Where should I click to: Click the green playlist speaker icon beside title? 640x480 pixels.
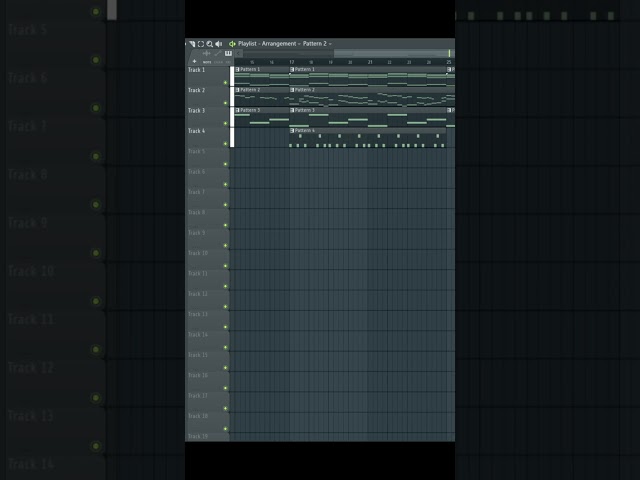click(x=232, y=44)
